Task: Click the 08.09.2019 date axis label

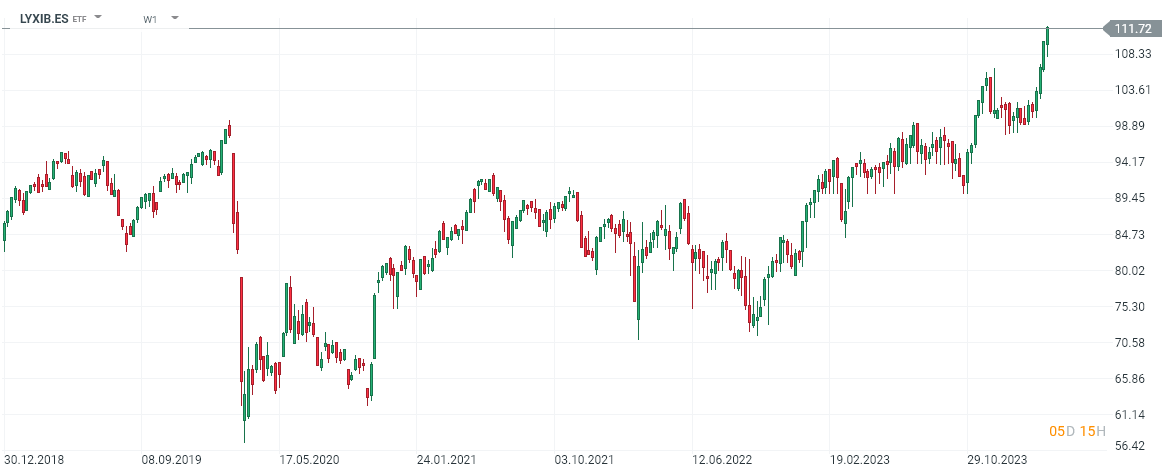Action: point(171,461)
